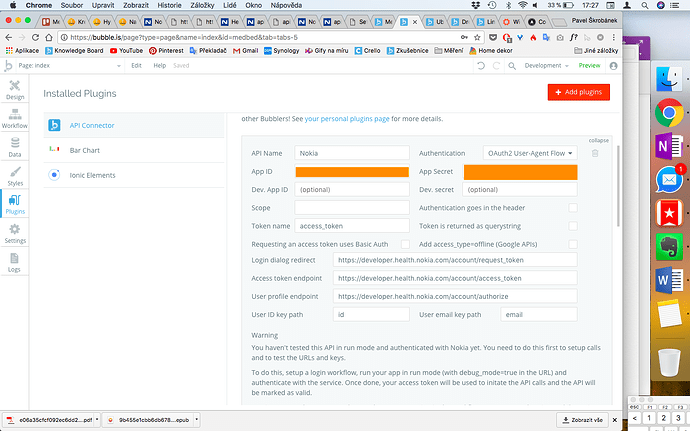The image size is (690, 431).
Task: Open the Data section icon
Action: point(15,147)
